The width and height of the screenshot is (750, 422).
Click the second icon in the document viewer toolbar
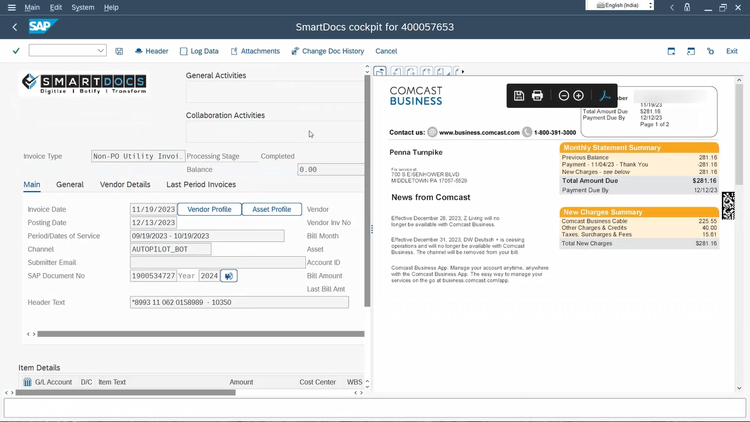[396, 72]
